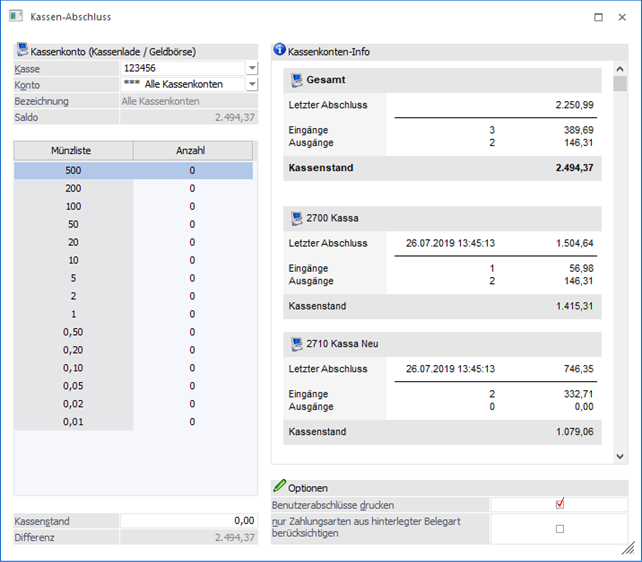
Task: Click the Münzliste column header
Action: click(x=73, y=151)
